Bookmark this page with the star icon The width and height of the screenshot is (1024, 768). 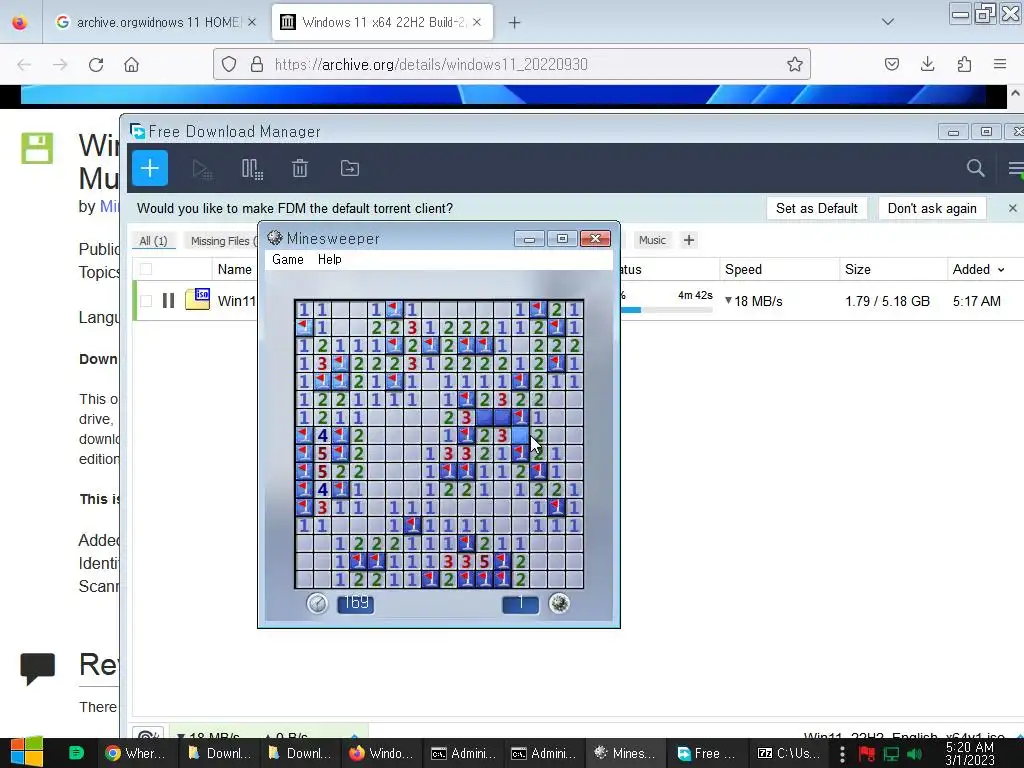tap(795, 64)
